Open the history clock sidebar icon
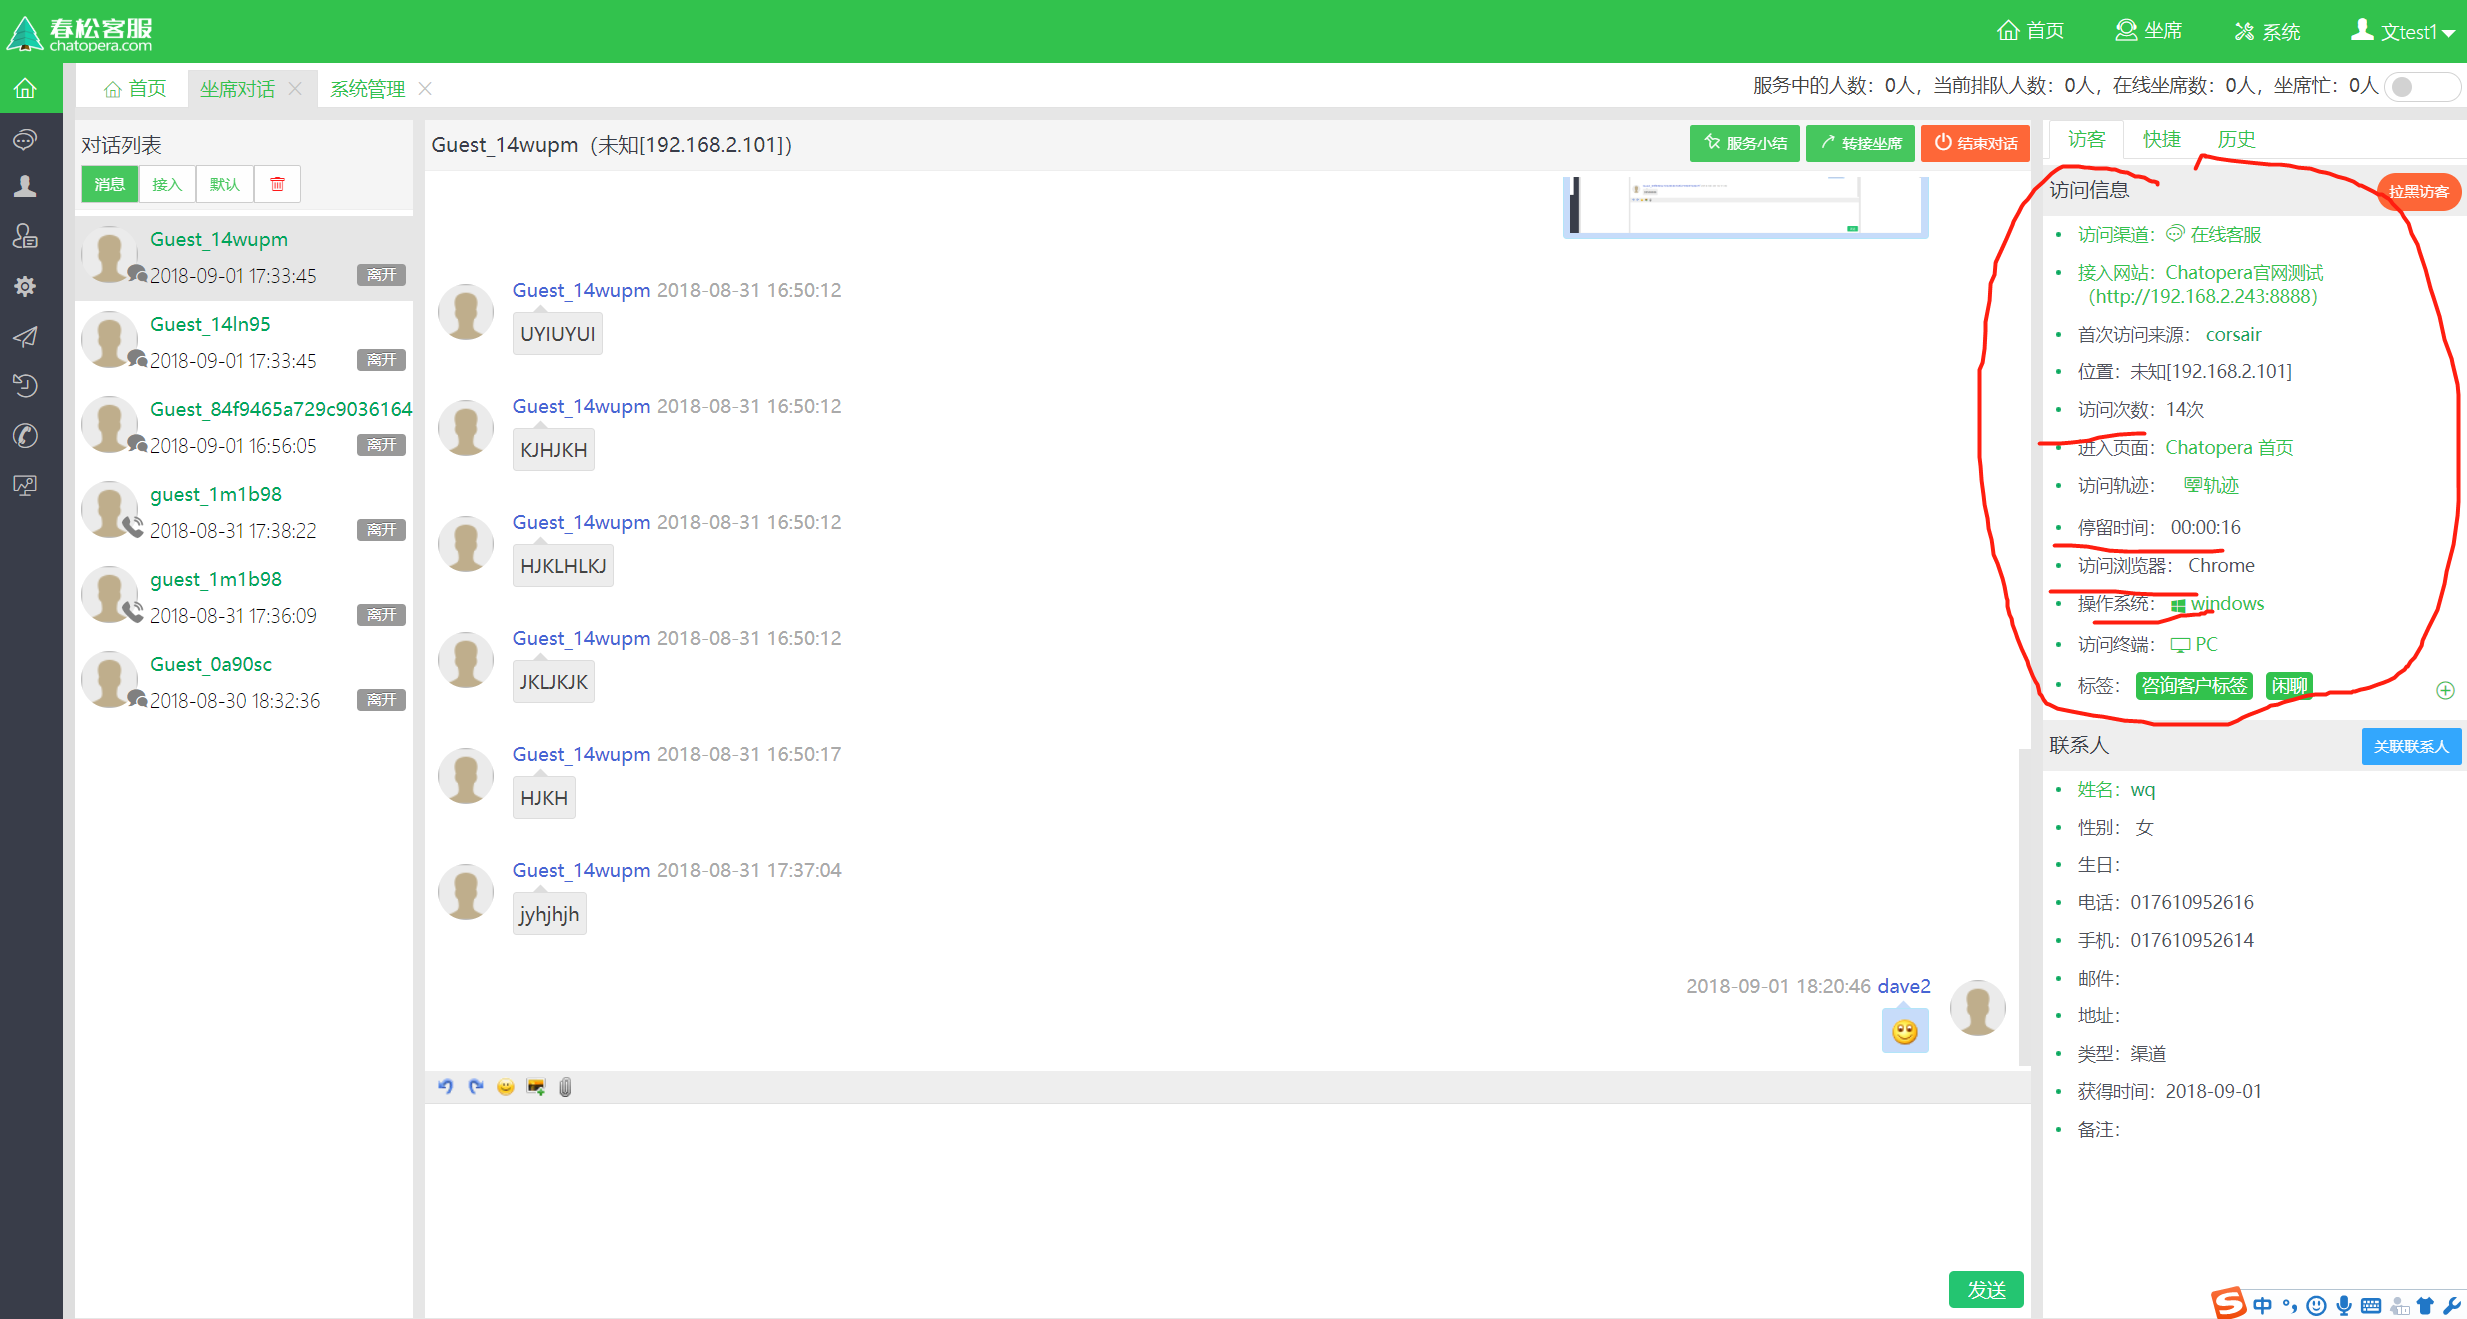The height and width of the screenshot is (1319, 2467). tap(25, 386)
